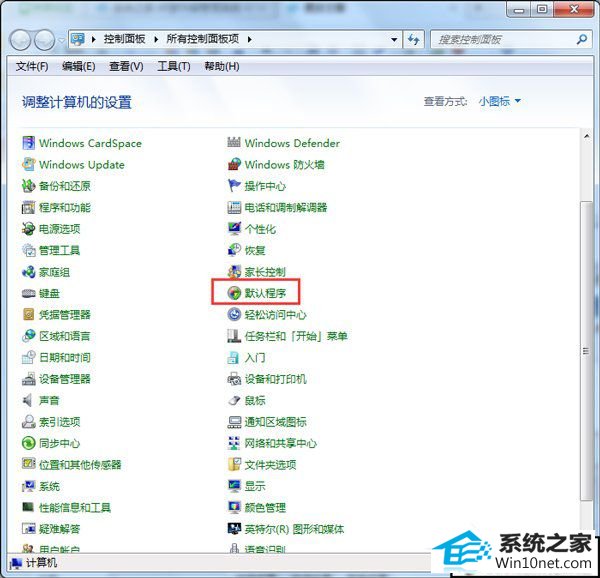Open the Windows CardSpace icon
Viewport: 600px width, 578px height.
click(x=29, y=143)
